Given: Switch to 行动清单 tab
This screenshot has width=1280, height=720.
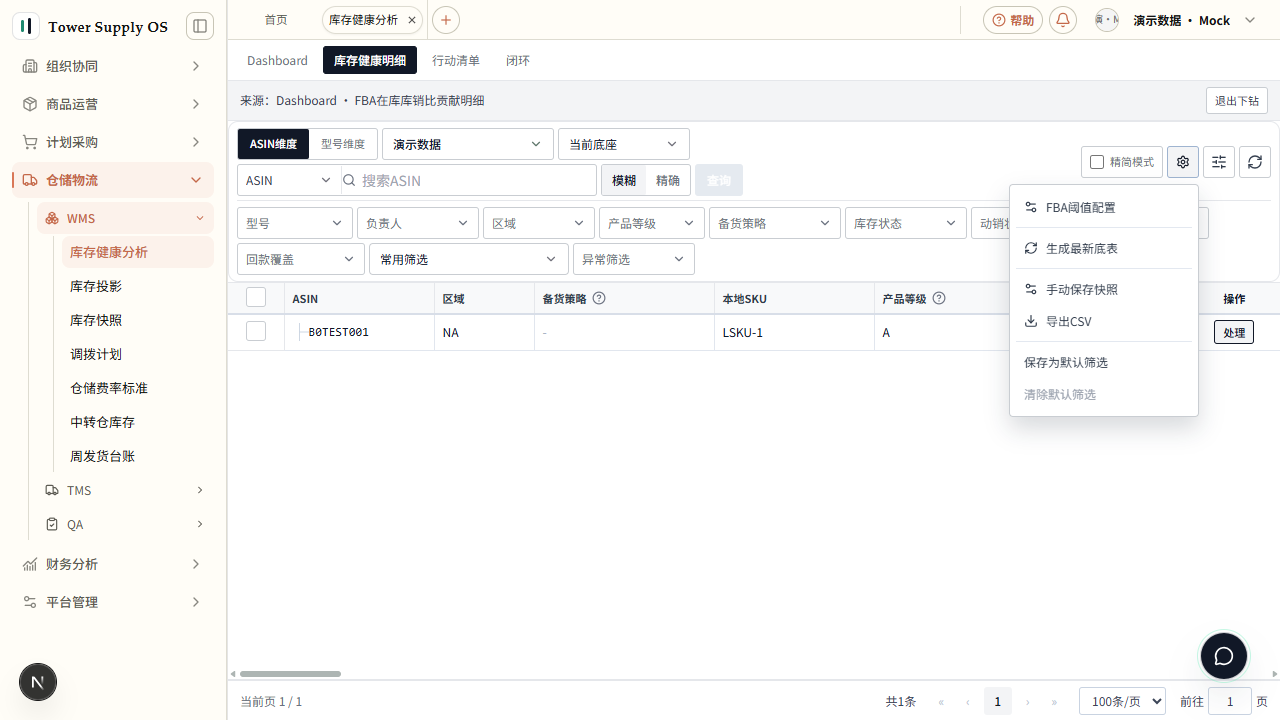Looking at the screenshot, I should pos(456,60).
